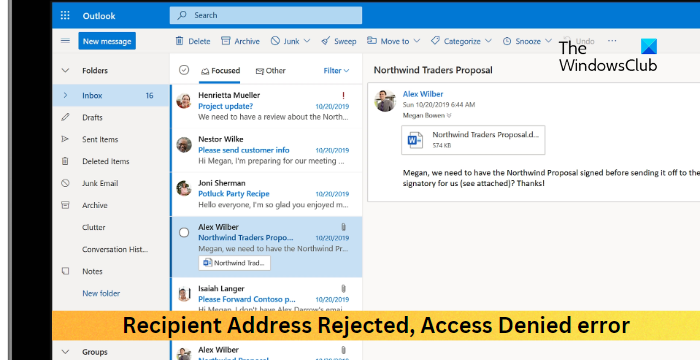This screenshot has height=360, width=700.
Task: Click the hamburger menu icon beside New message
Action: click(x=65, y=41)
